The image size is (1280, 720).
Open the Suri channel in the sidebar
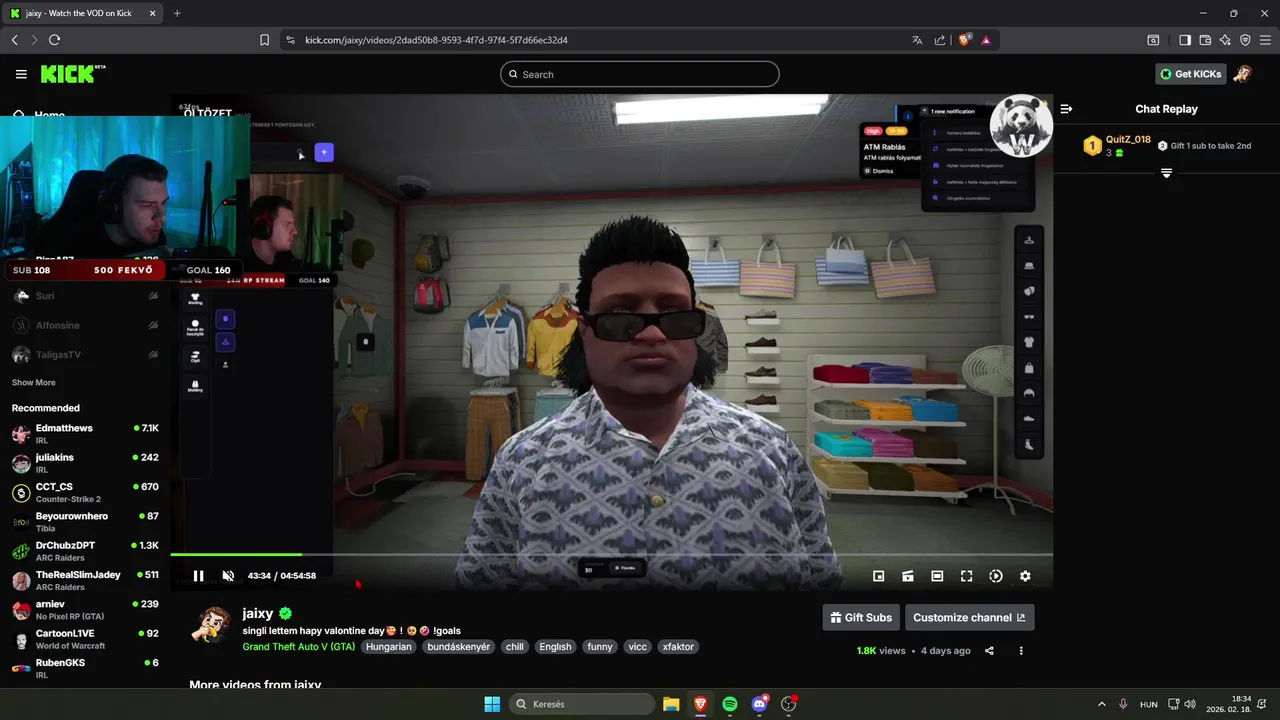tap(85, 296)
